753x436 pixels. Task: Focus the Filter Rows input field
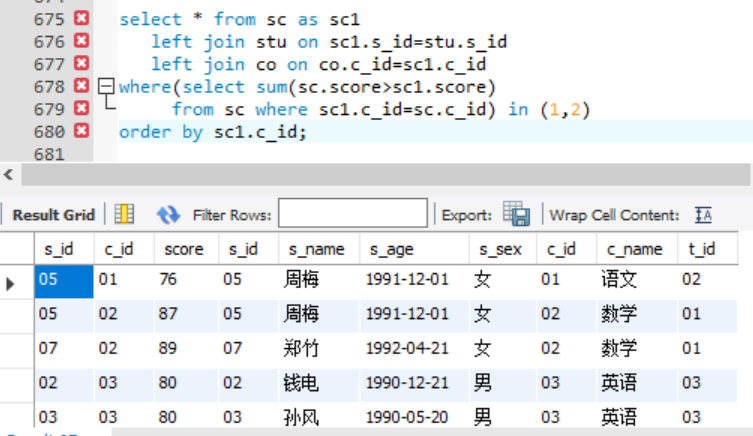click(352, 214)
